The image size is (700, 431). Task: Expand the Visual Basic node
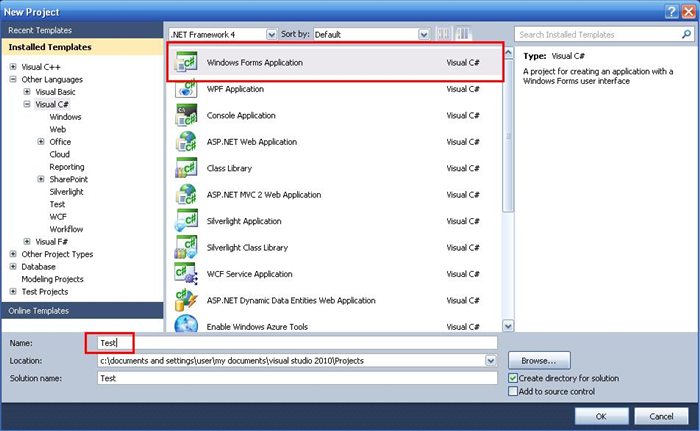point(27,92)
